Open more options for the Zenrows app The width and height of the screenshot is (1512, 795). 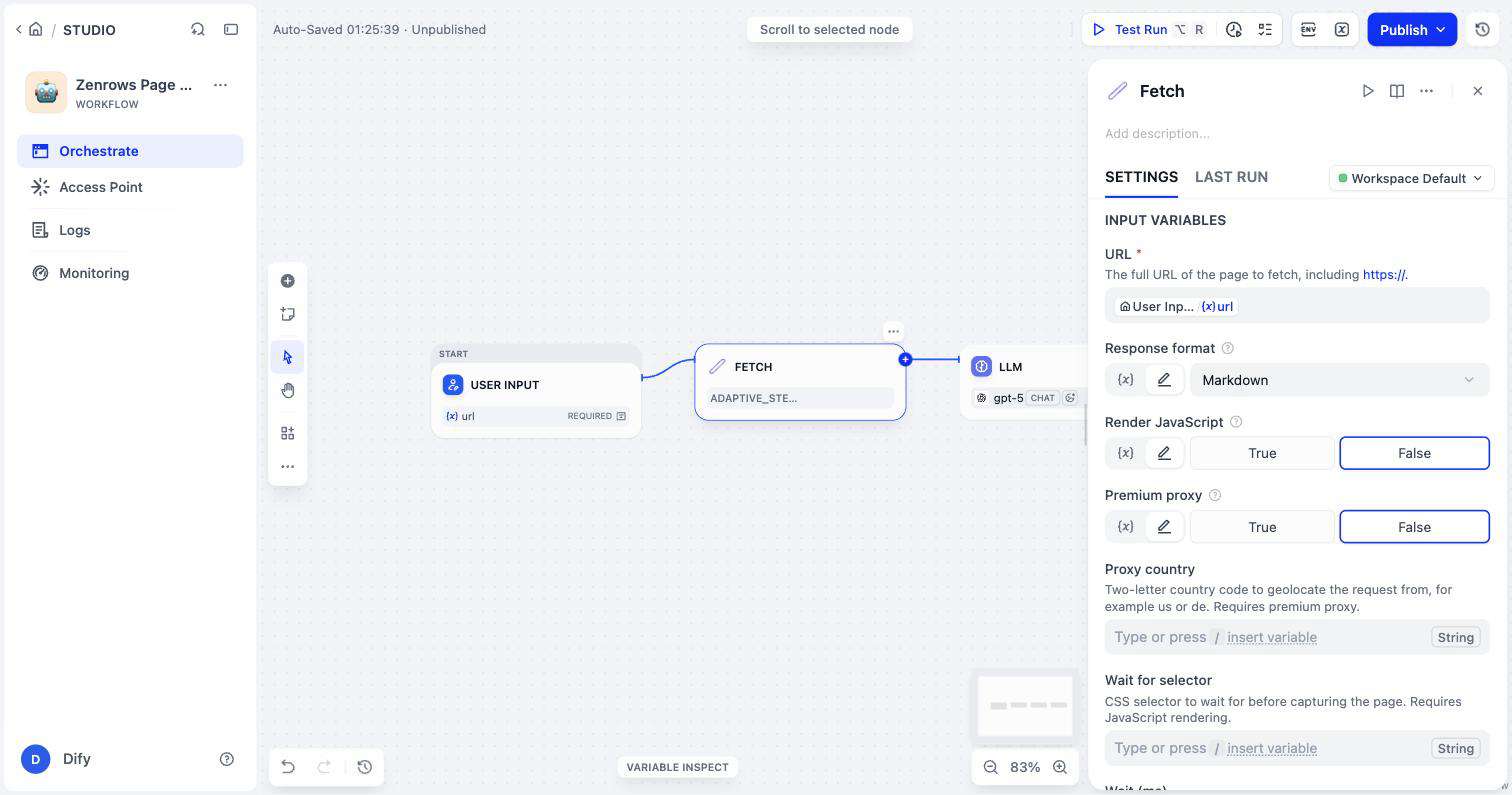(221, 85)
